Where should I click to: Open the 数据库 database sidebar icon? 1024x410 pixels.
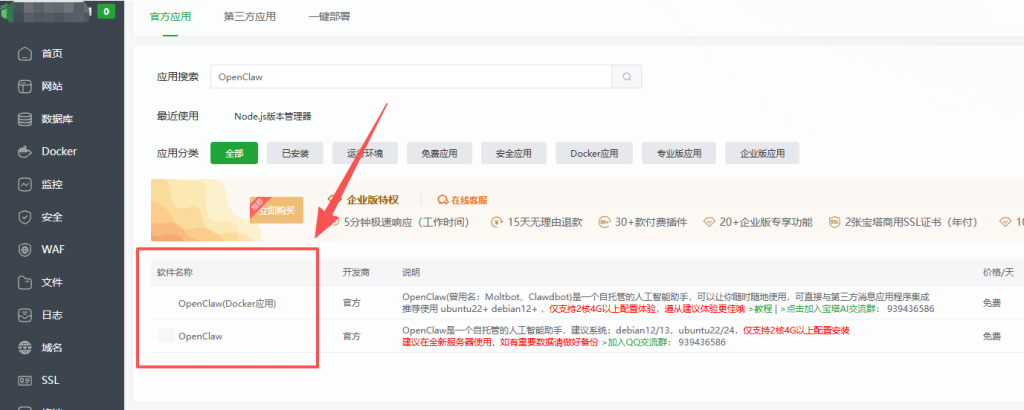25,119
